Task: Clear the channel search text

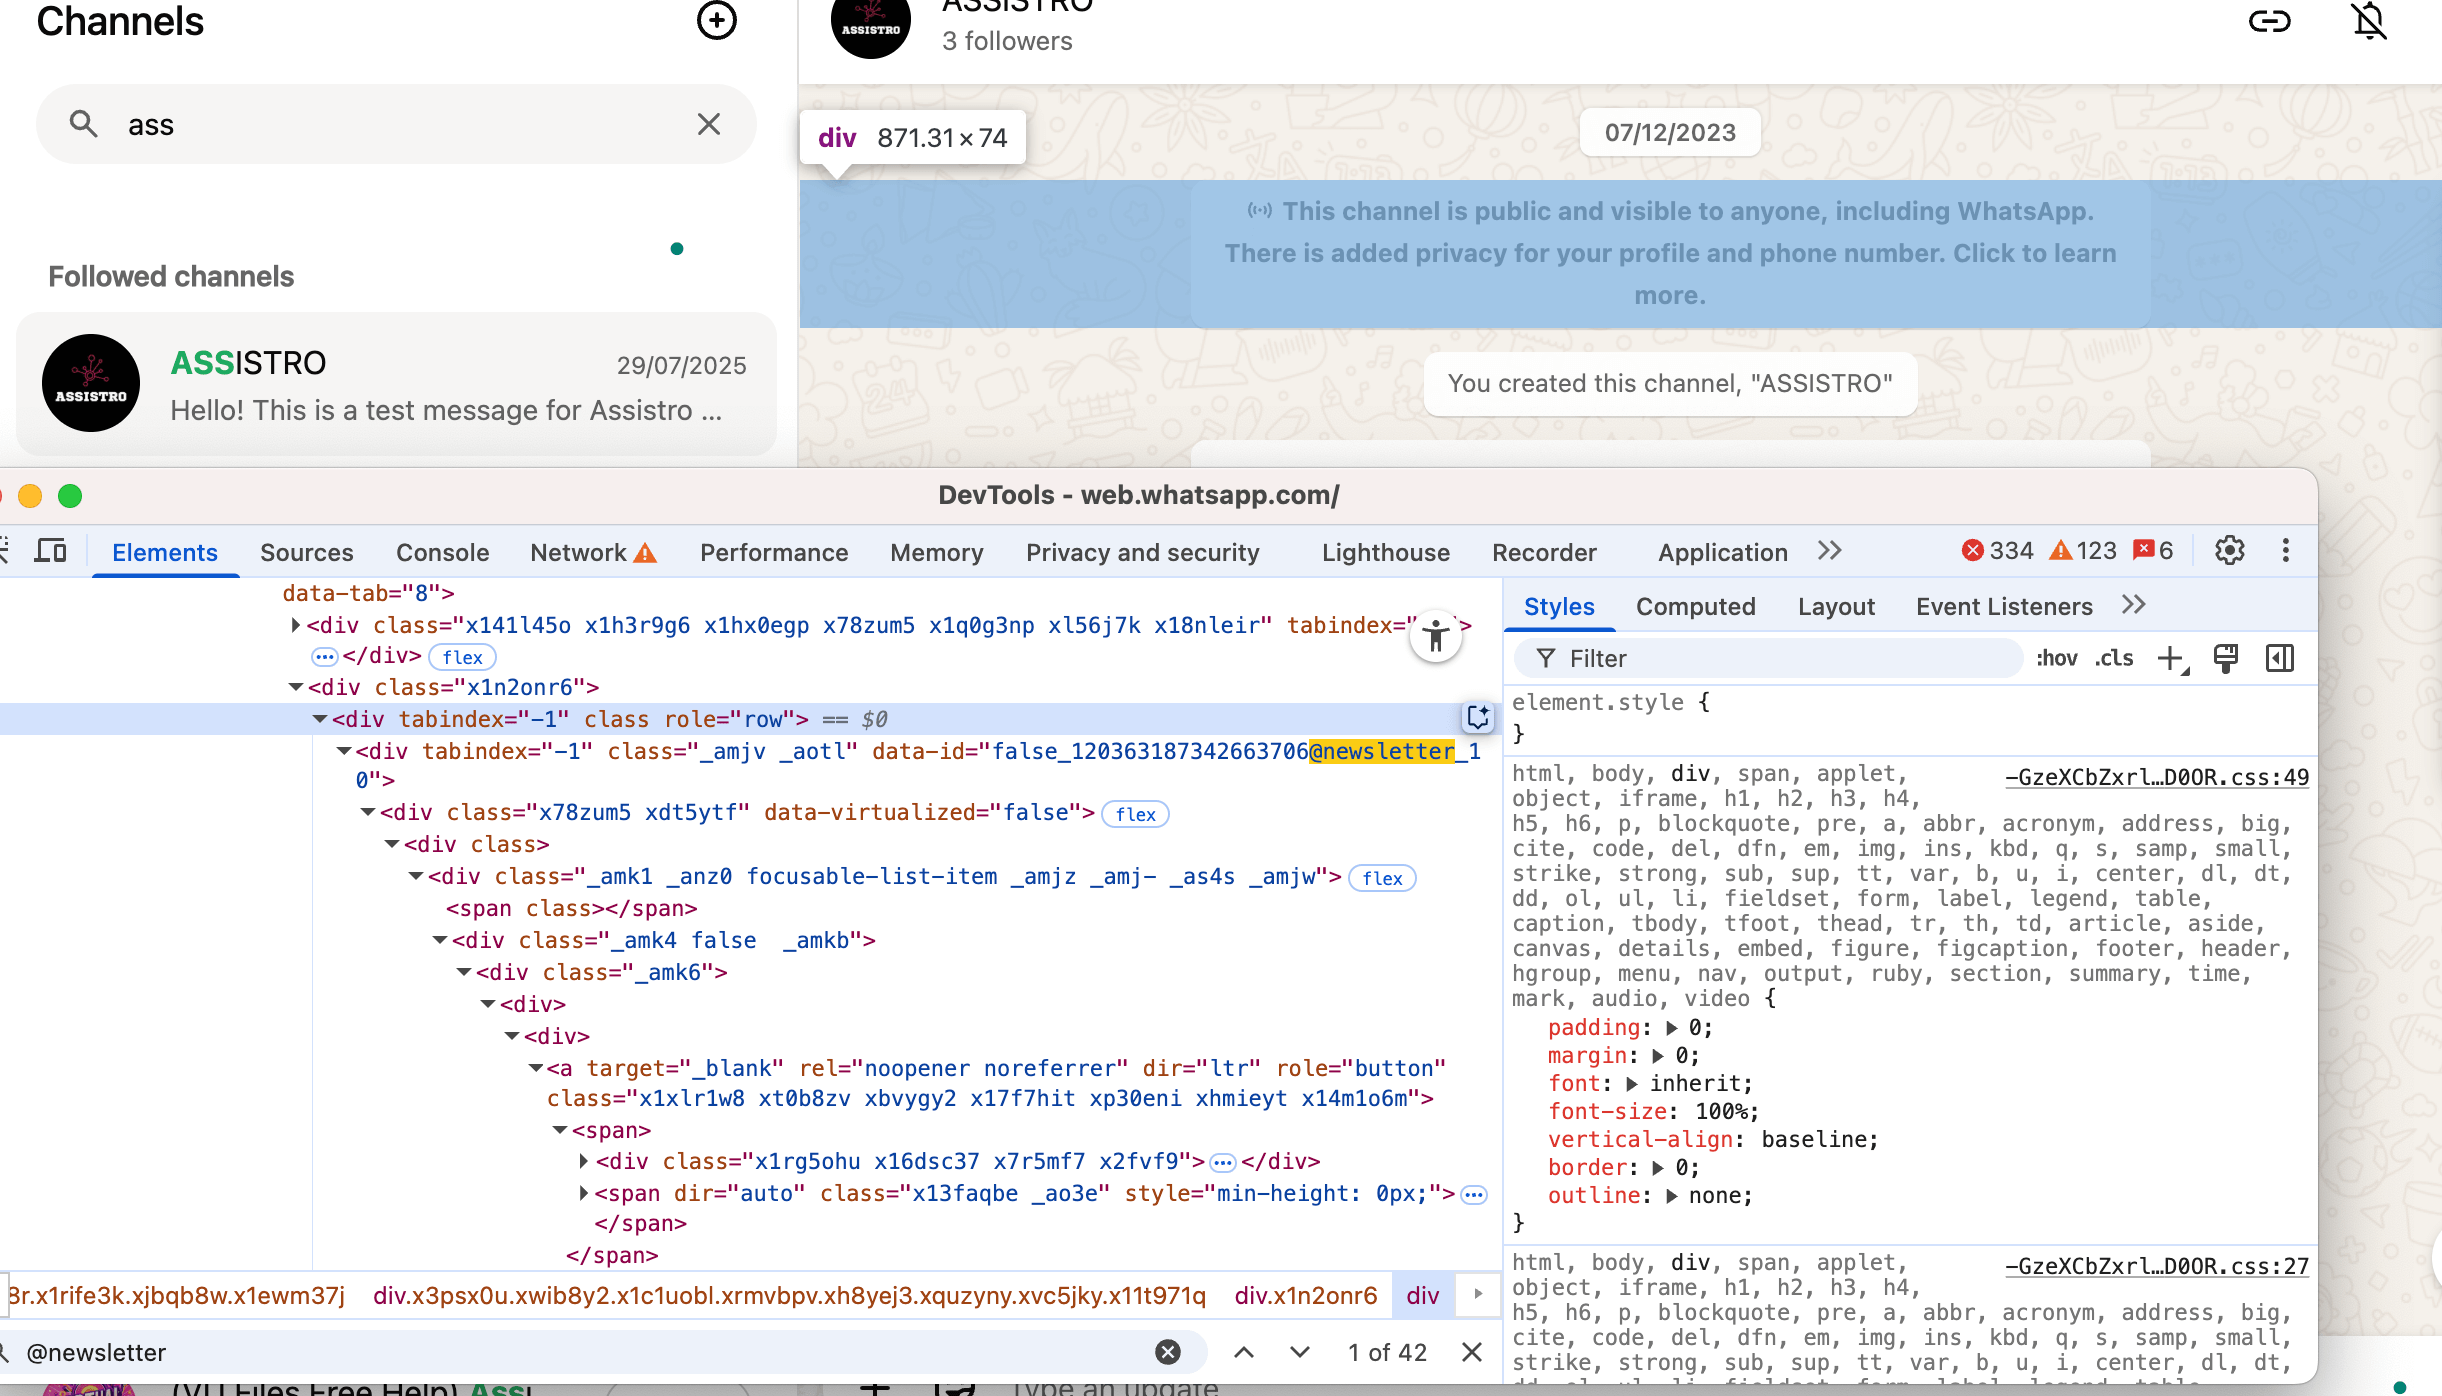Action: click(709, 124)
